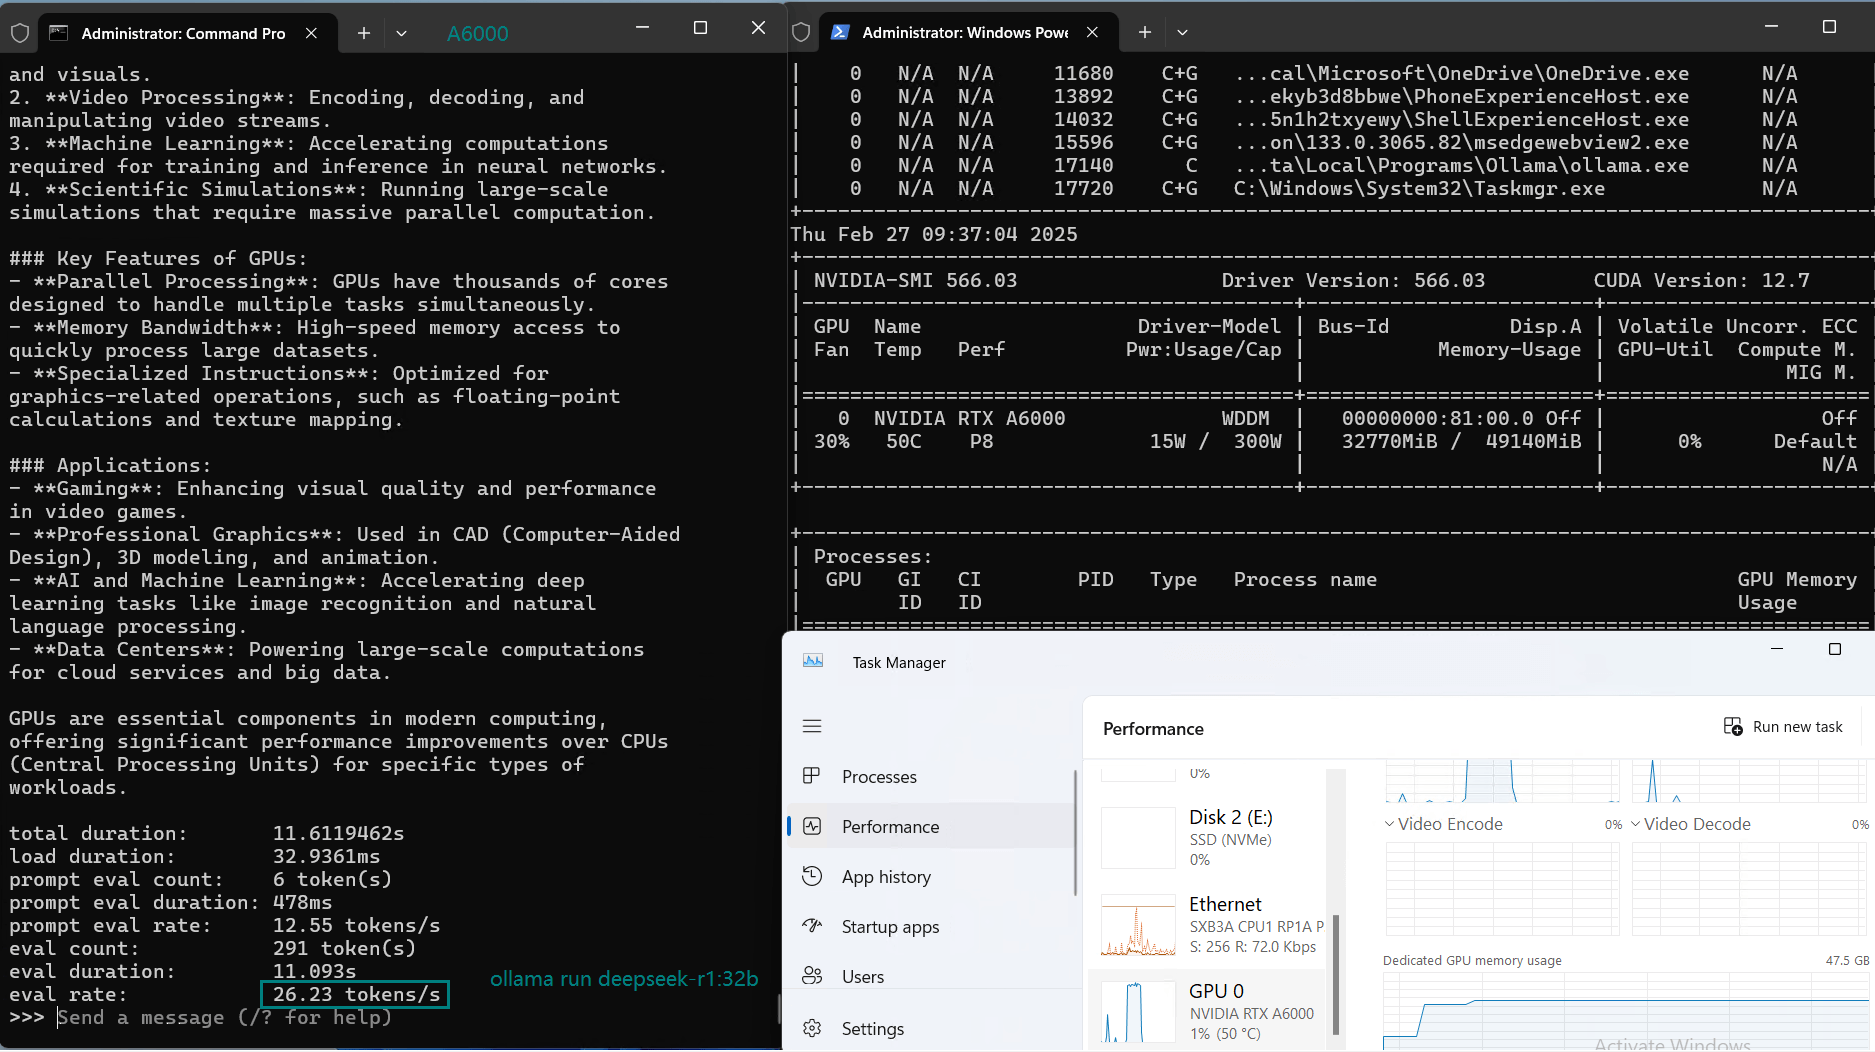Click the Task Manager sidebar scrollbar

pos(1076,833)
